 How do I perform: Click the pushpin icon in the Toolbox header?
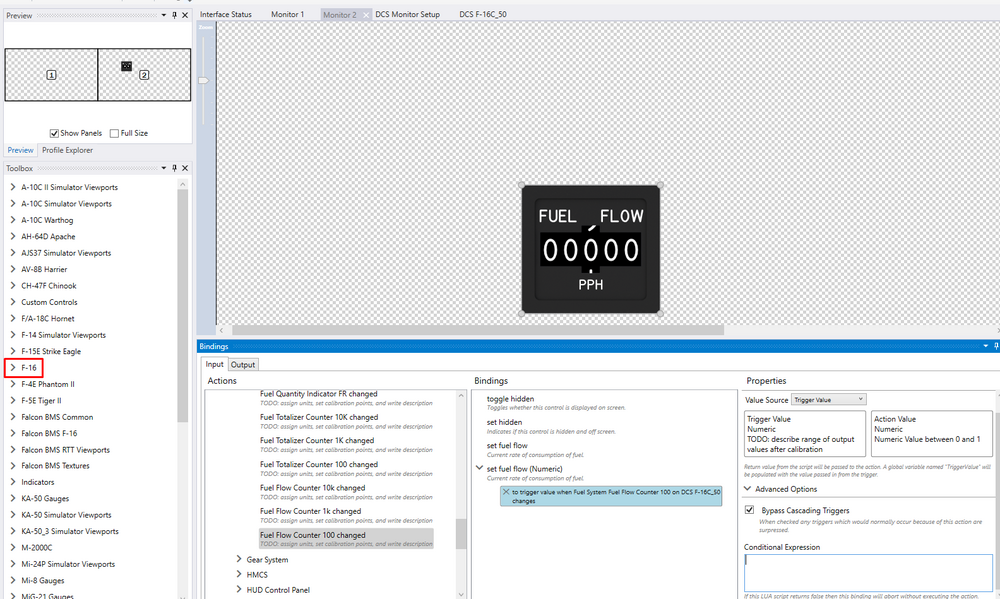[x=174, y=169]
